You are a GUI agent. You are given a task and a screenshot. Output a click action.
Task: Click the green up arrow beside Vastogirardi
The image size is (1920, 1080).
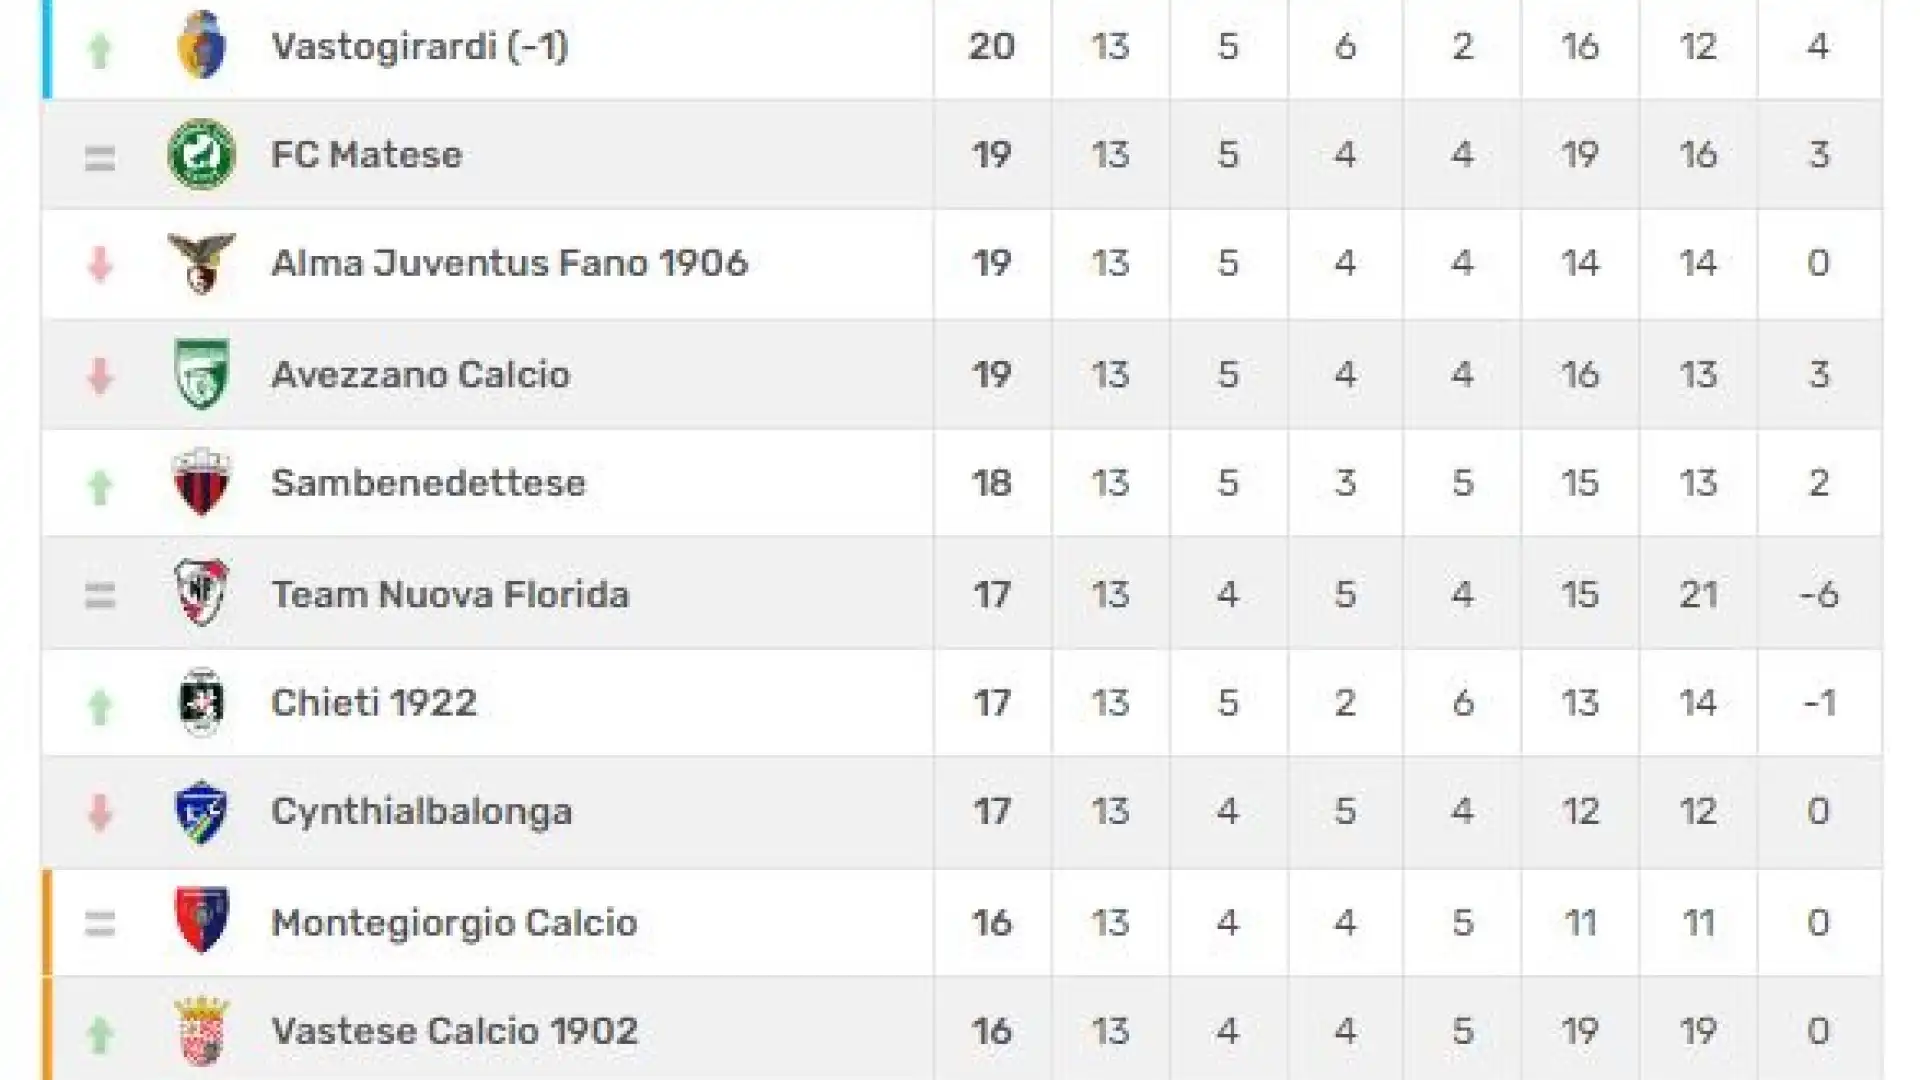click(99, 49)
